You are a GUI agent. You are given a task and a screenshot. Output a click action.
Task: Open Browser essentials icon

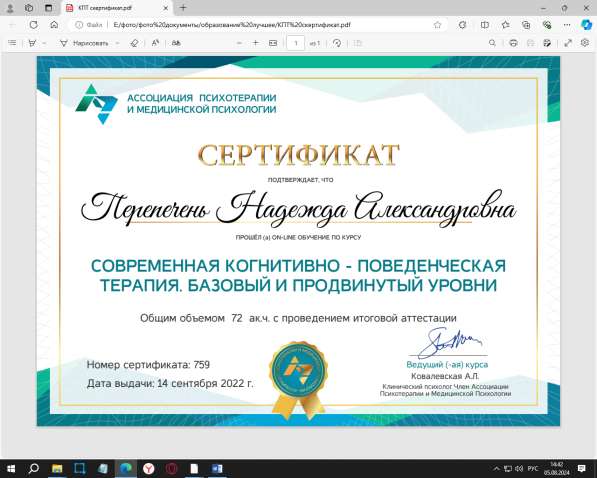[x=547, y=25]
